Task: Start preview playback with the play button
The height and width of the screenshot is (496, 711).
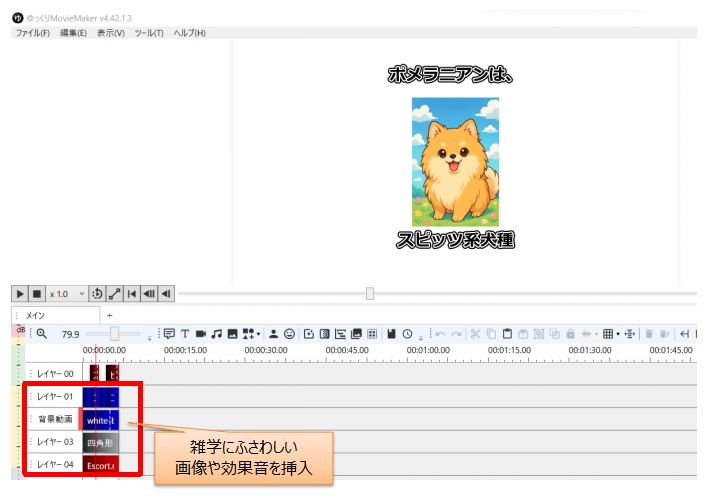Action: click(x=20, y=294)
